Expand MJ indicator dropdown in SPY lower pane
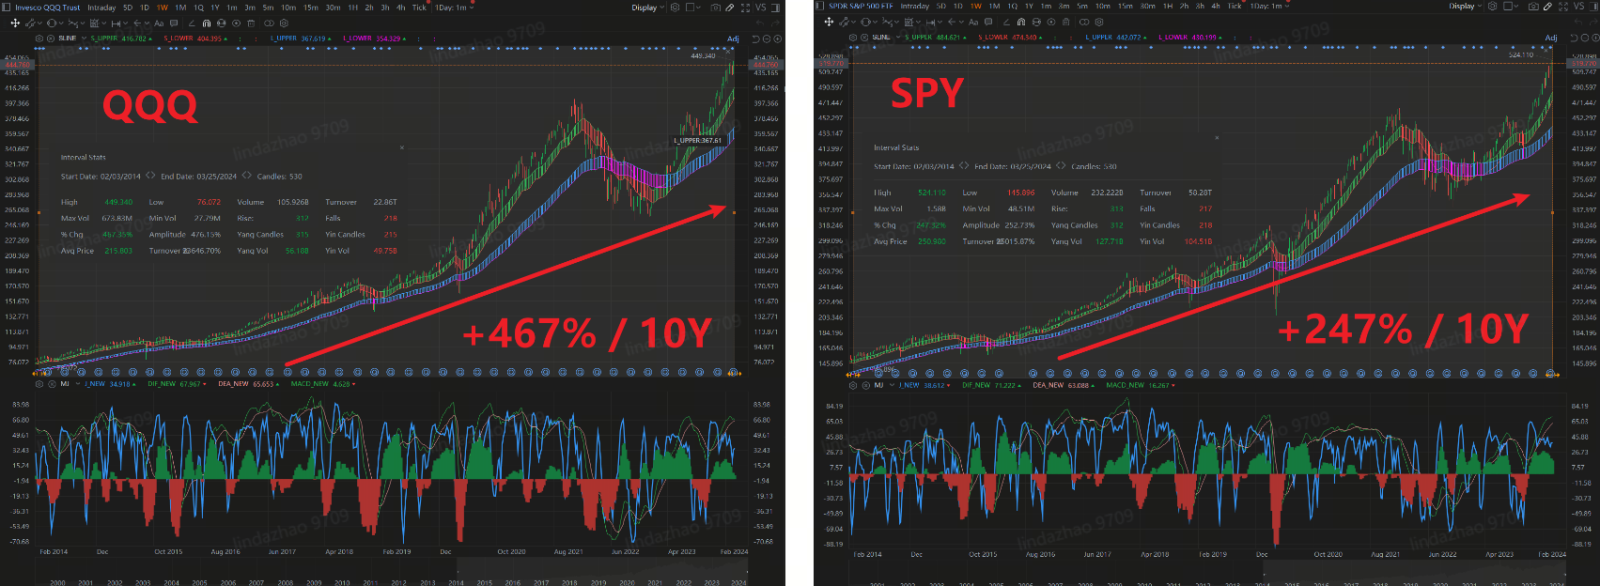Viewport: 1600px width, 586px height. pos(892,385)
